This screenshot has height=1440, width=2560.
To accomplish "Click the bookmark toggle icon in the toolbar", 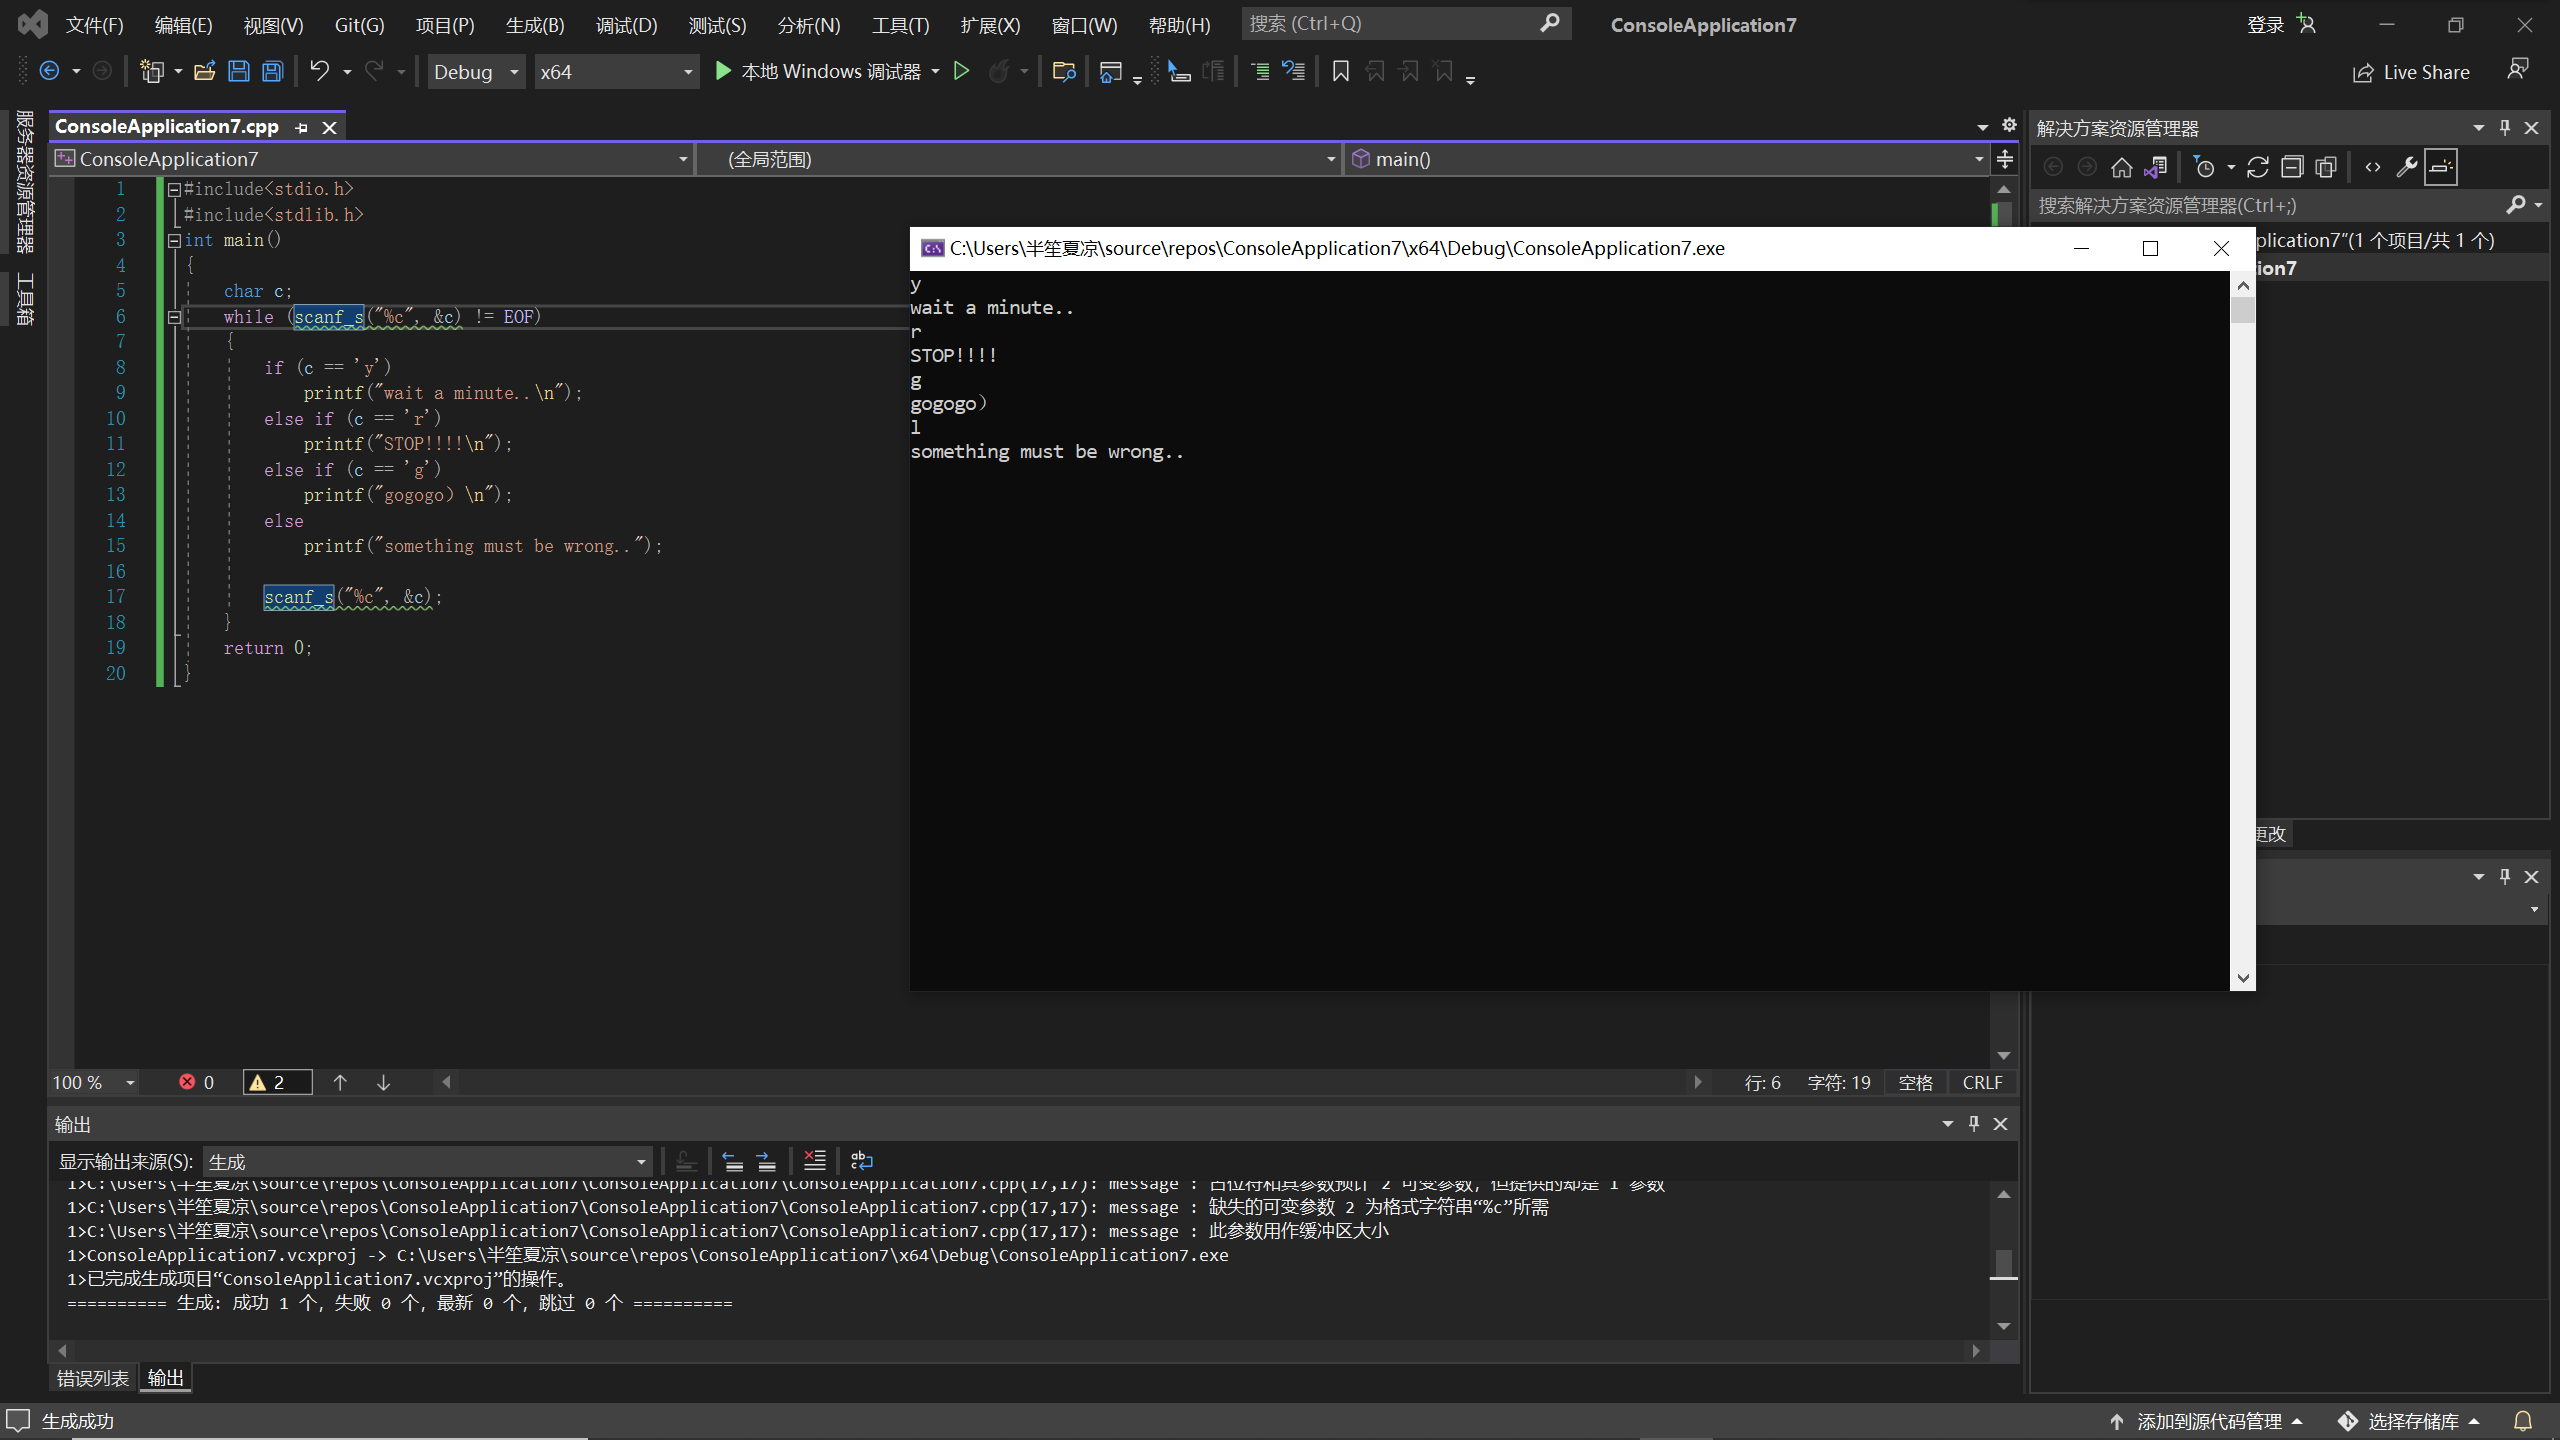I will click(x=1341, y=71).
